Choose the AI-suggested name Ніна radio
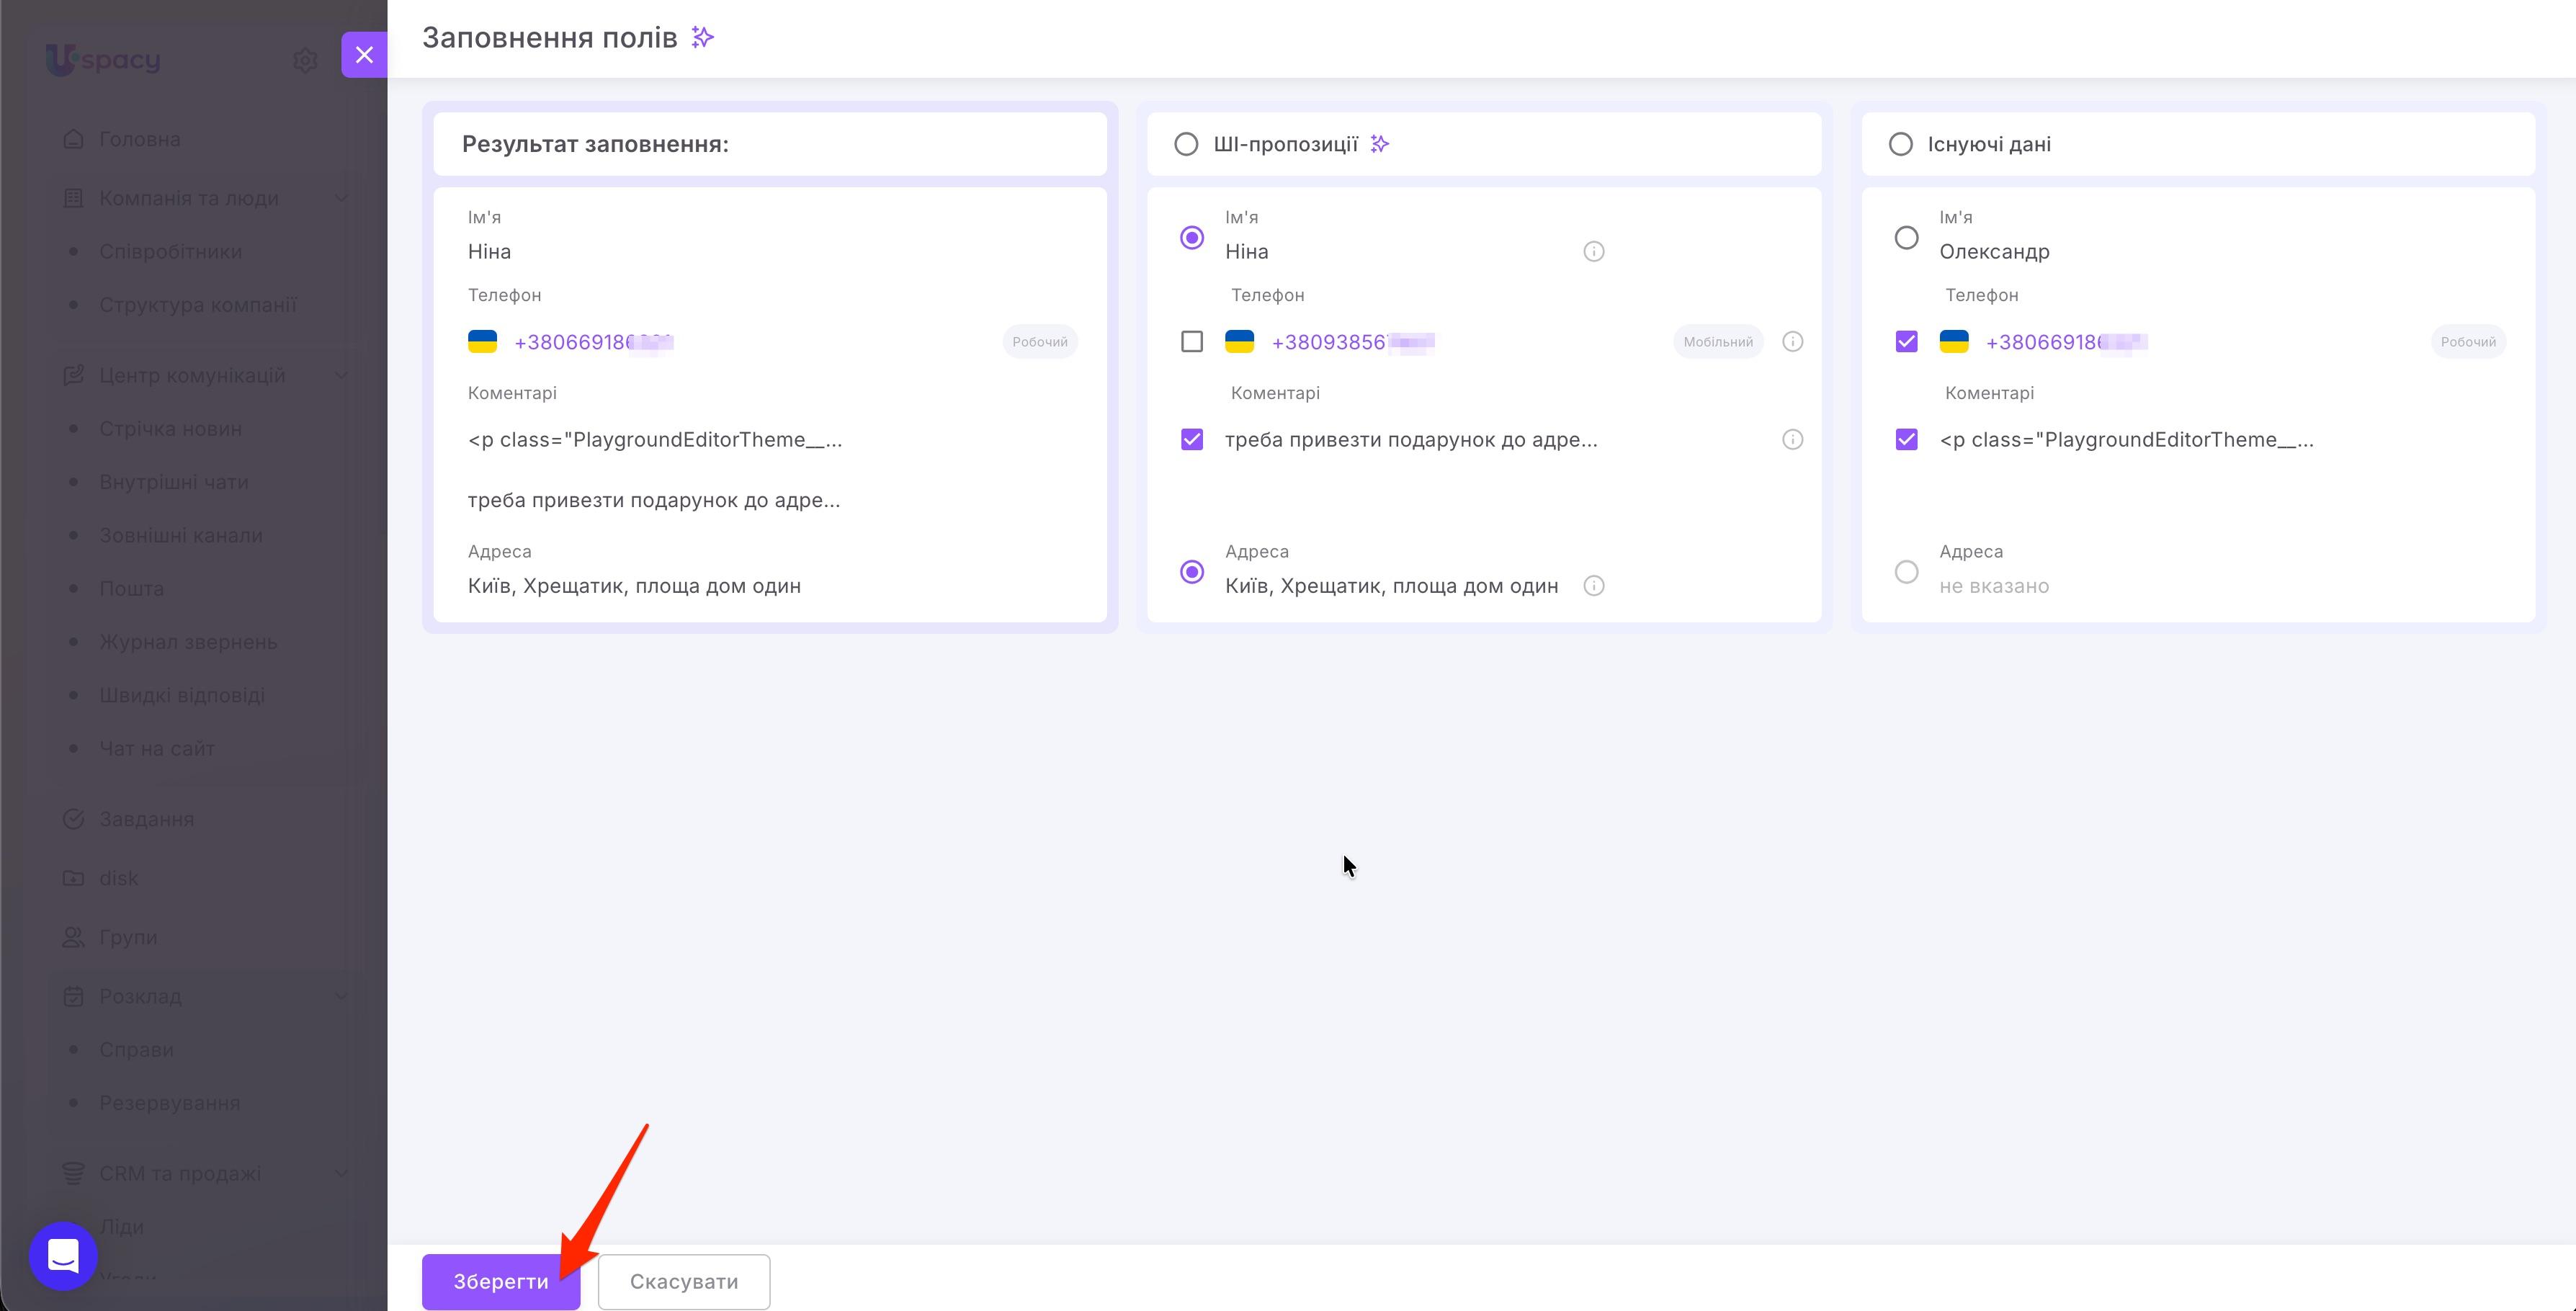 pyautogui.click(x=1192, y=238)
